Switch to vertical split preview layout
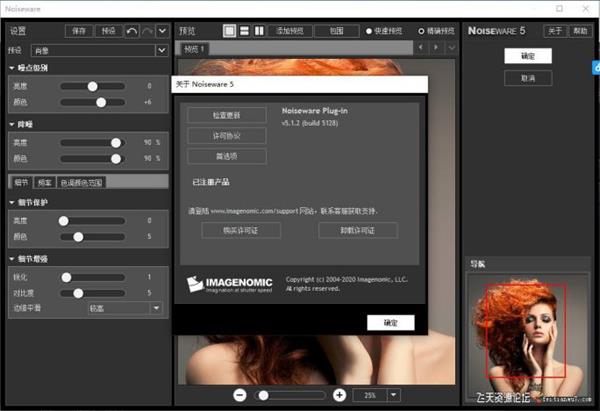This screenshot has width=600, height=411. (259, 31)
